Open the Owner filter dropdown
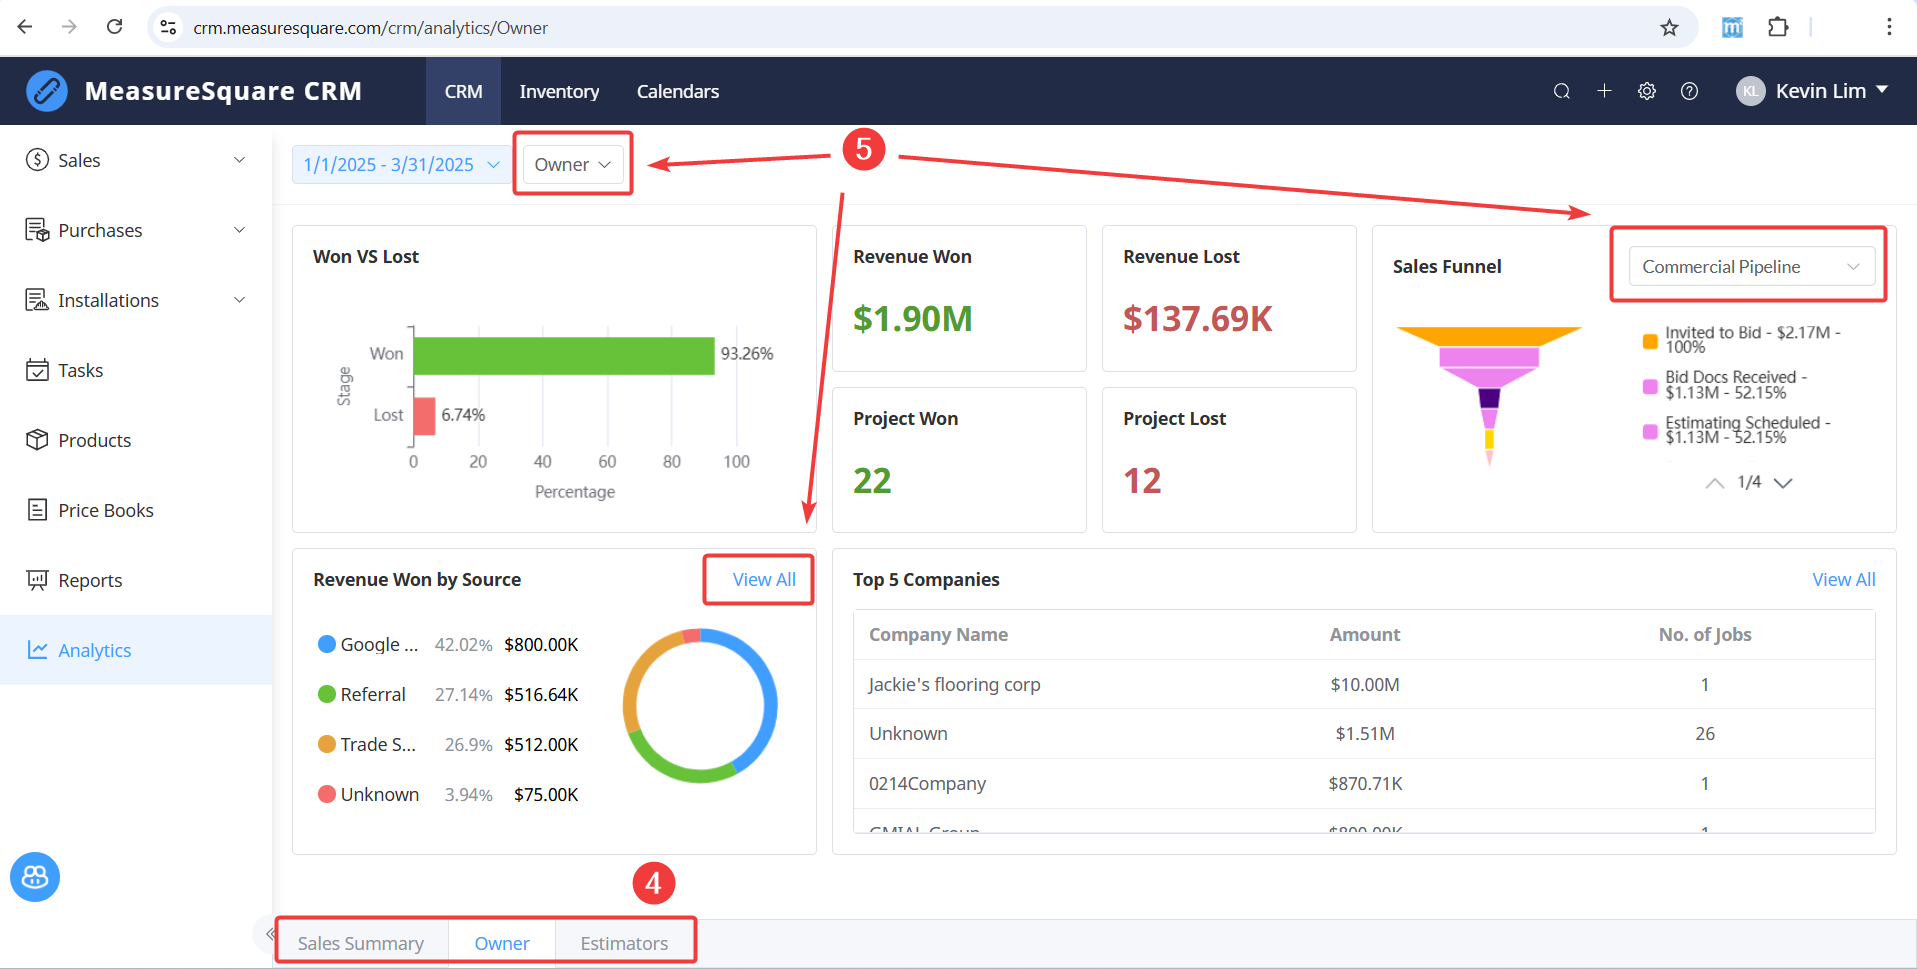This screenshot has height=969, width=1917. pyautogui.click(x=573, y=165)
